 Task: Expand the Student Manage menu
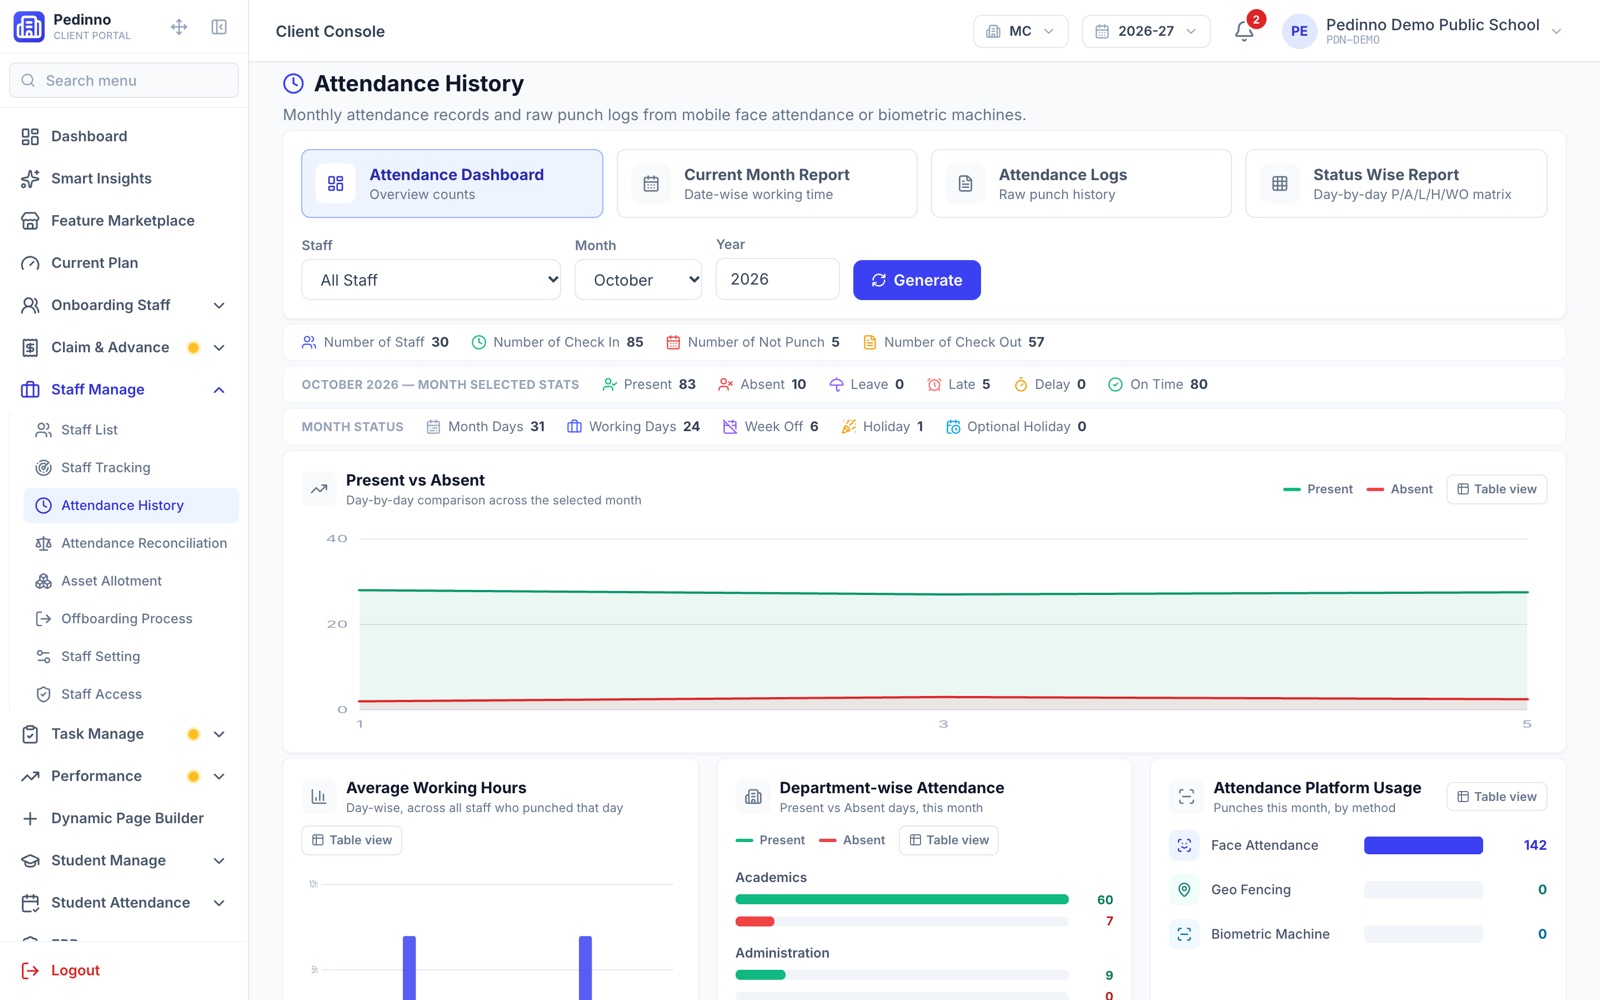coord(219,860)
